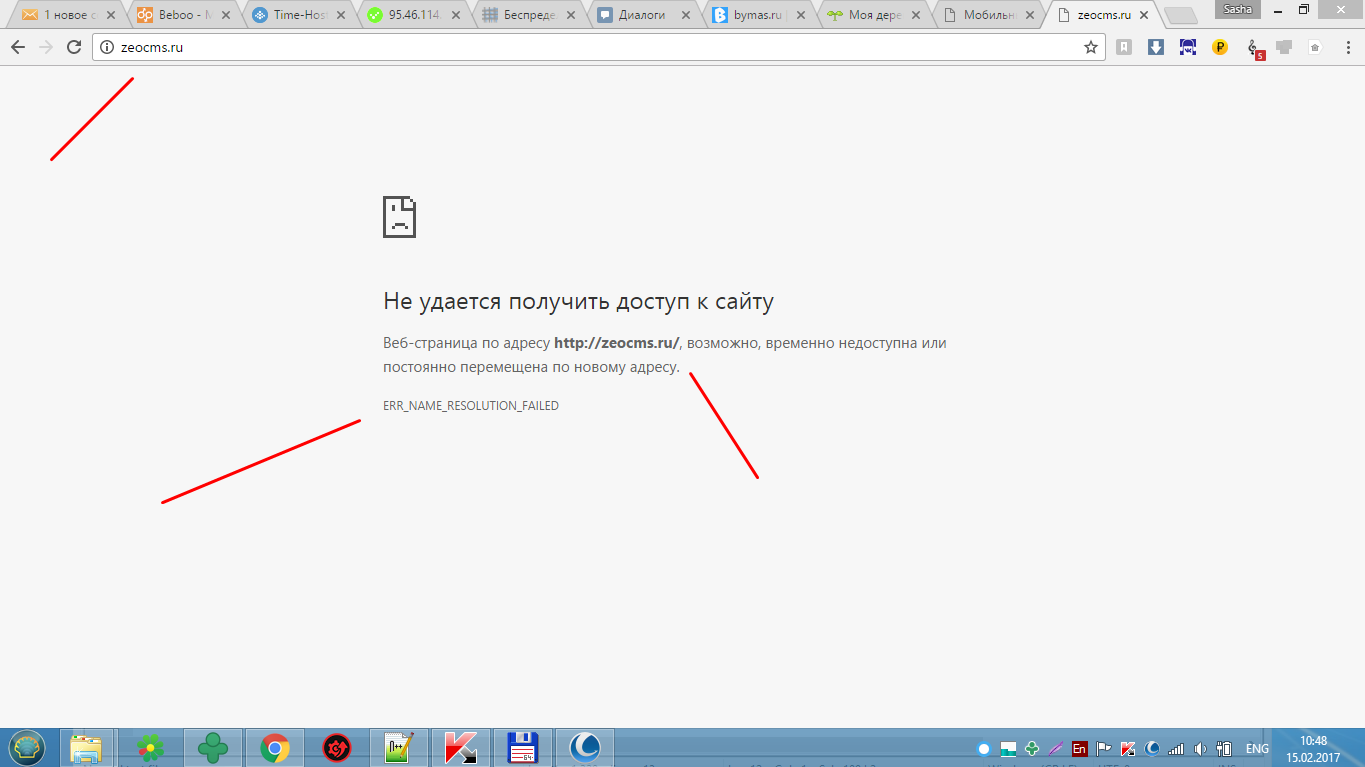Open a new tab
The width and height of the screenshot is (1365, 767).
pyautogui.click(x=1181, y=15)
